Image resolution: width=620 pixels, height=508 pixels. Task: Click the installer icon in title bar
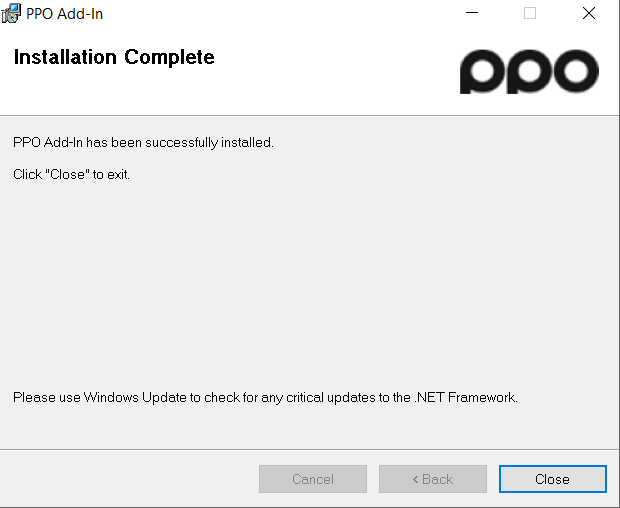point(11,13)
